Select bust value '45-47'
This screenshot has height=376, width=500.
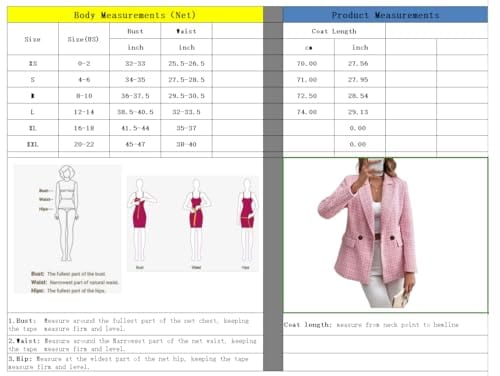[x=135, y=144]
